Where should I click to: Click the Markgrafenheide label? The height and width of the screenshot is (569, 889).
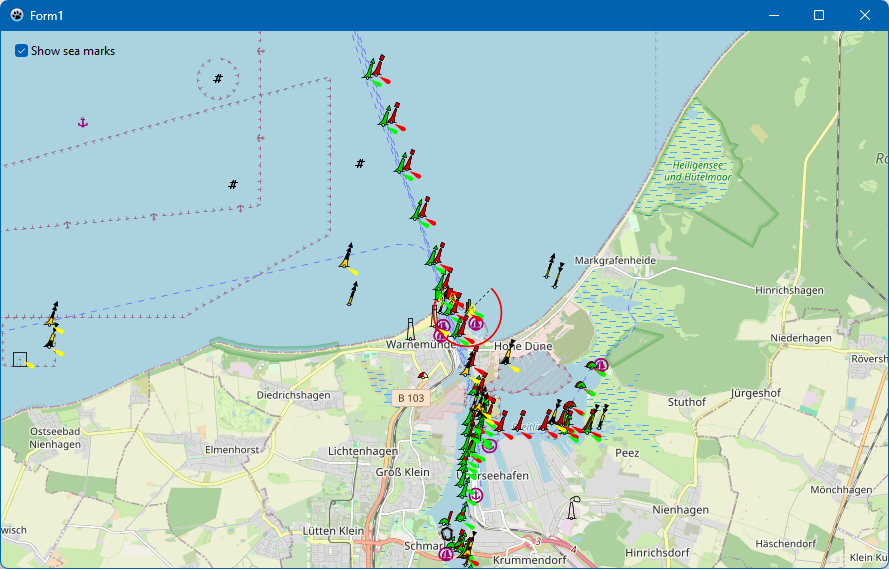(x=615, y=261)
